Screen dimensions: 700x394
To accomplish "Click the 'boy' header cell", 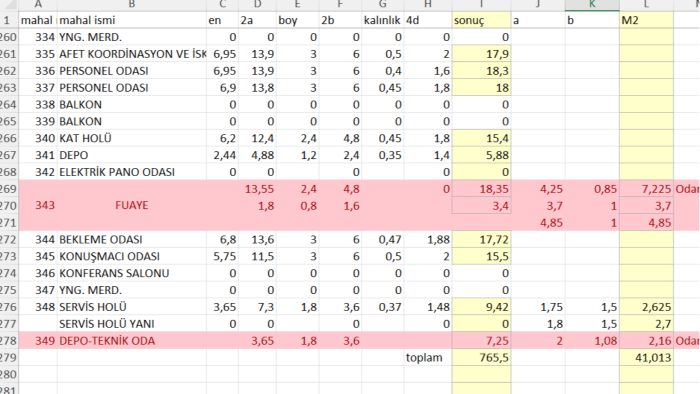I will point(297,20).
